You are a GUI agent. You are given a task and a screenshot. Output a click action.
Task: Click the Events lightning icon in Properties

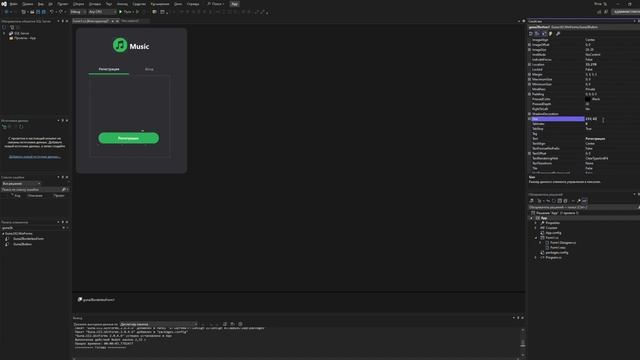(x=551, y=33)
